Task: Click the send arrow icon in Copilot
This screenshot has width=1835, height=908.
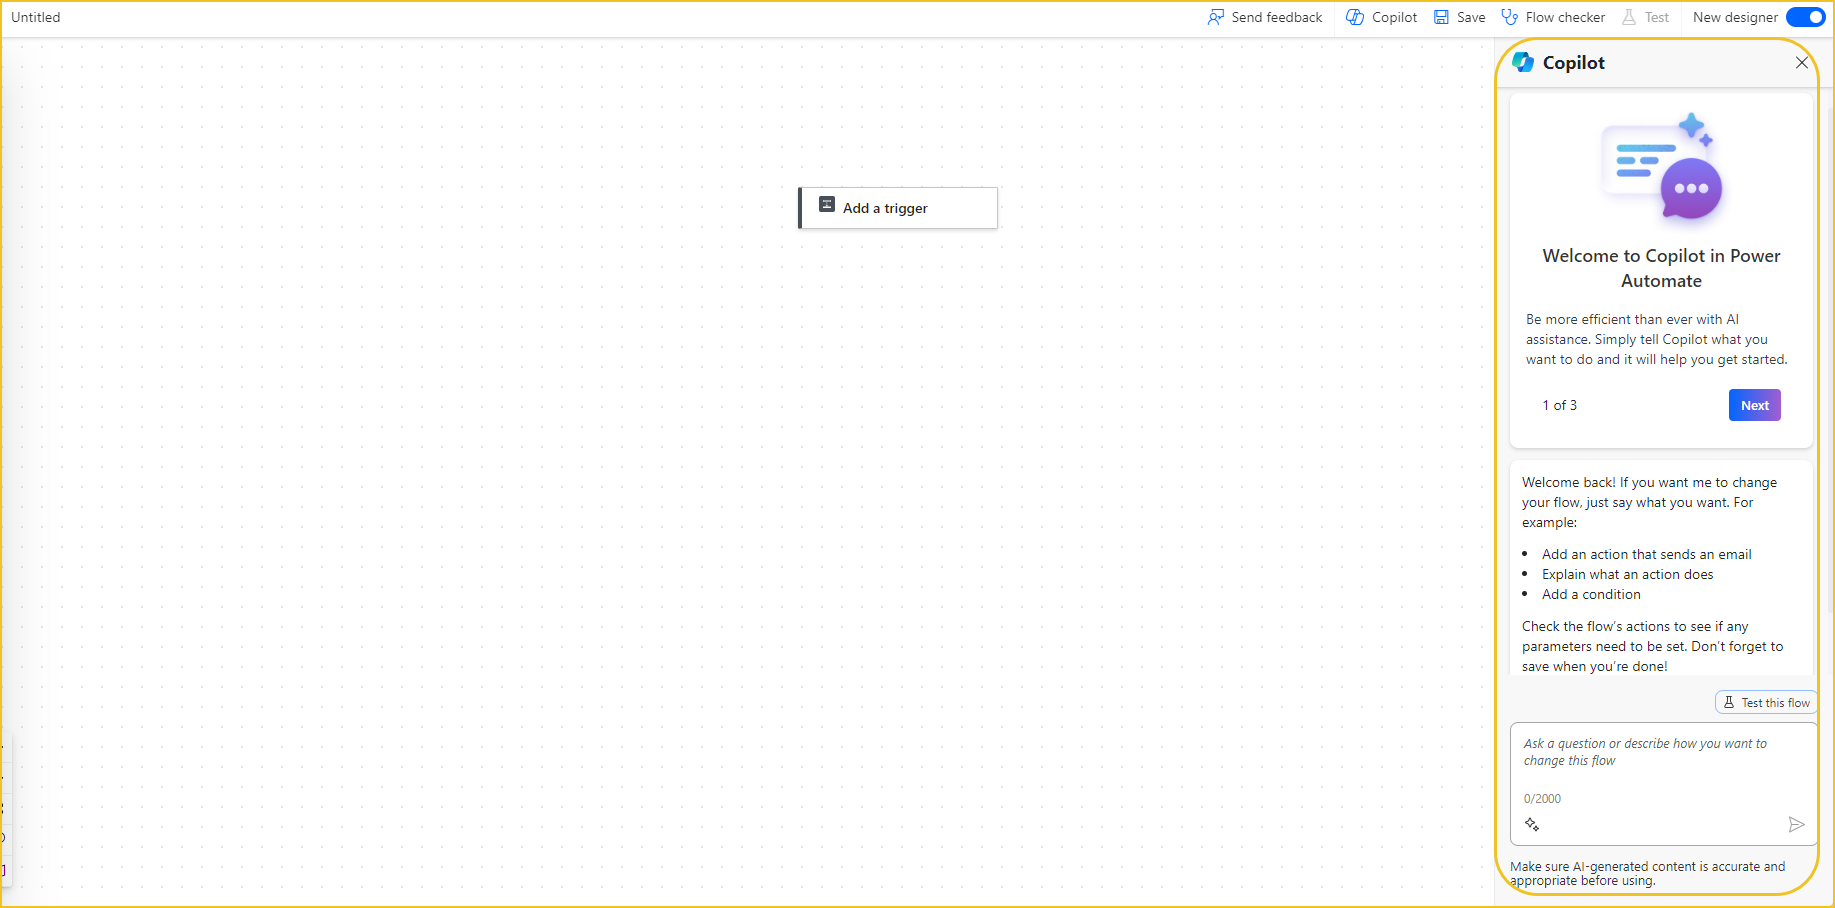Action: [1796, 825]
